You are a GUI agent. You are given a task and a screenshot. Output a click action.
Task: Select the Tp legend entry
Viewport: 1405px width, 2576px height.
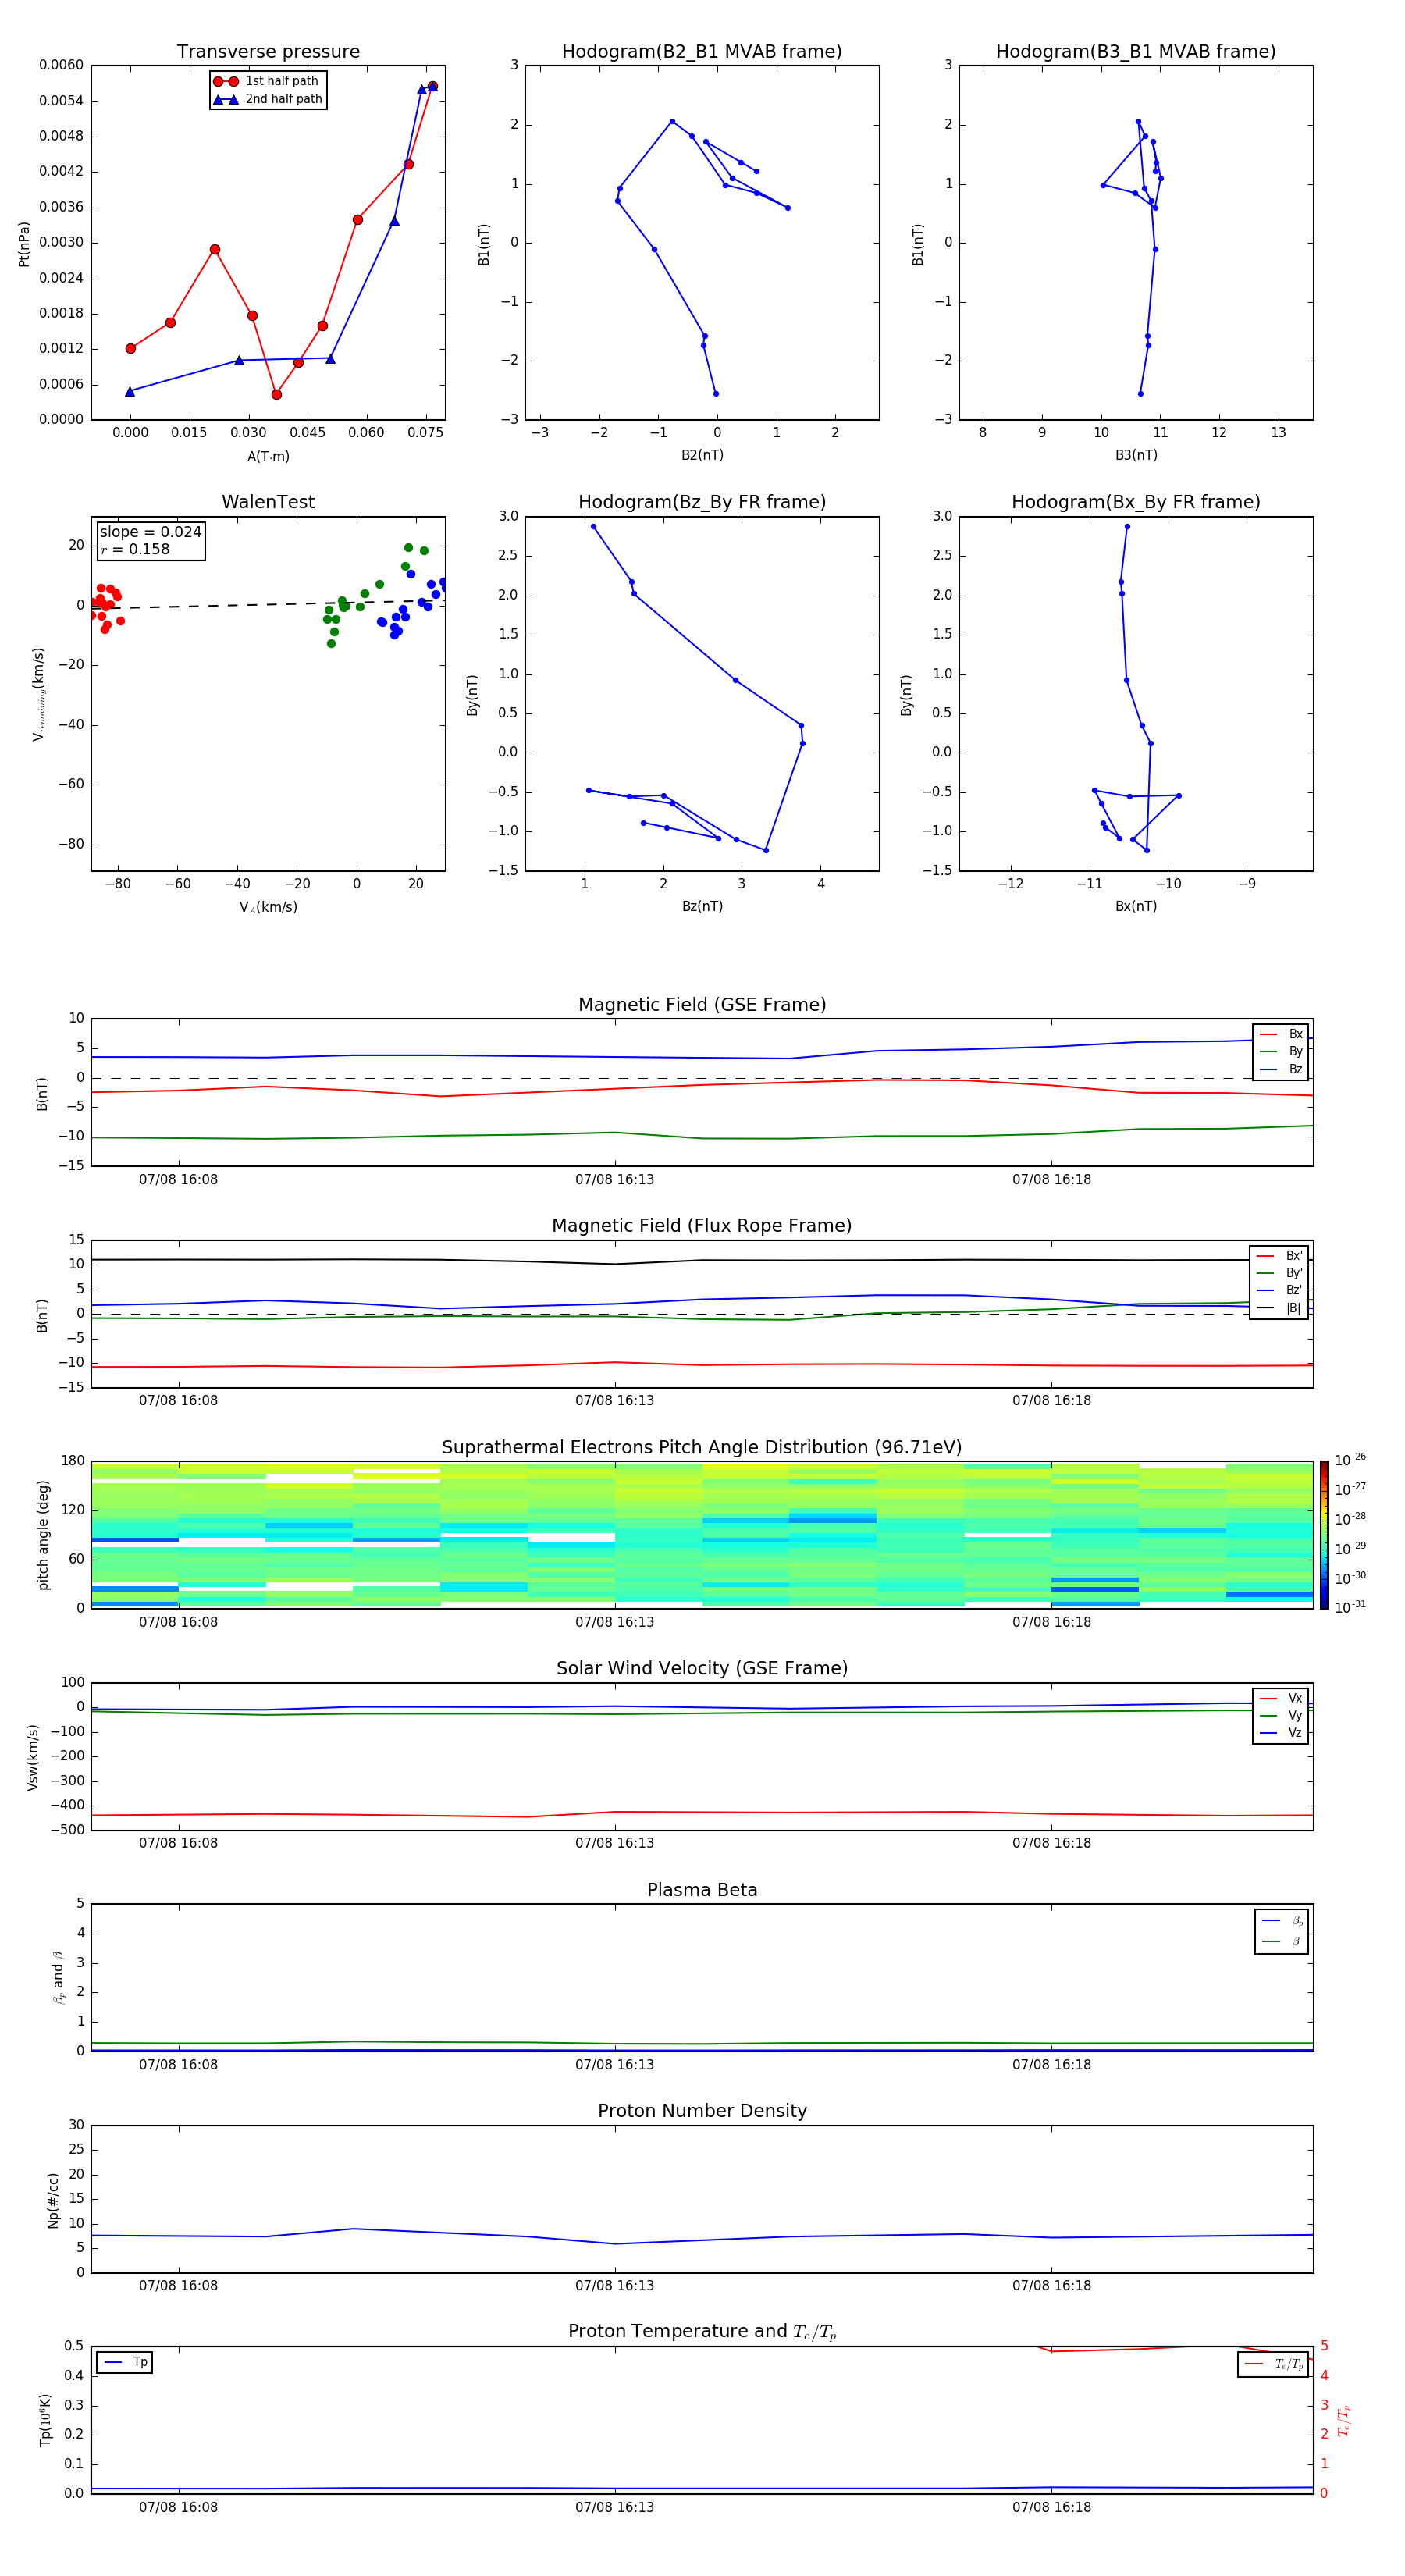pos(125,2362)
